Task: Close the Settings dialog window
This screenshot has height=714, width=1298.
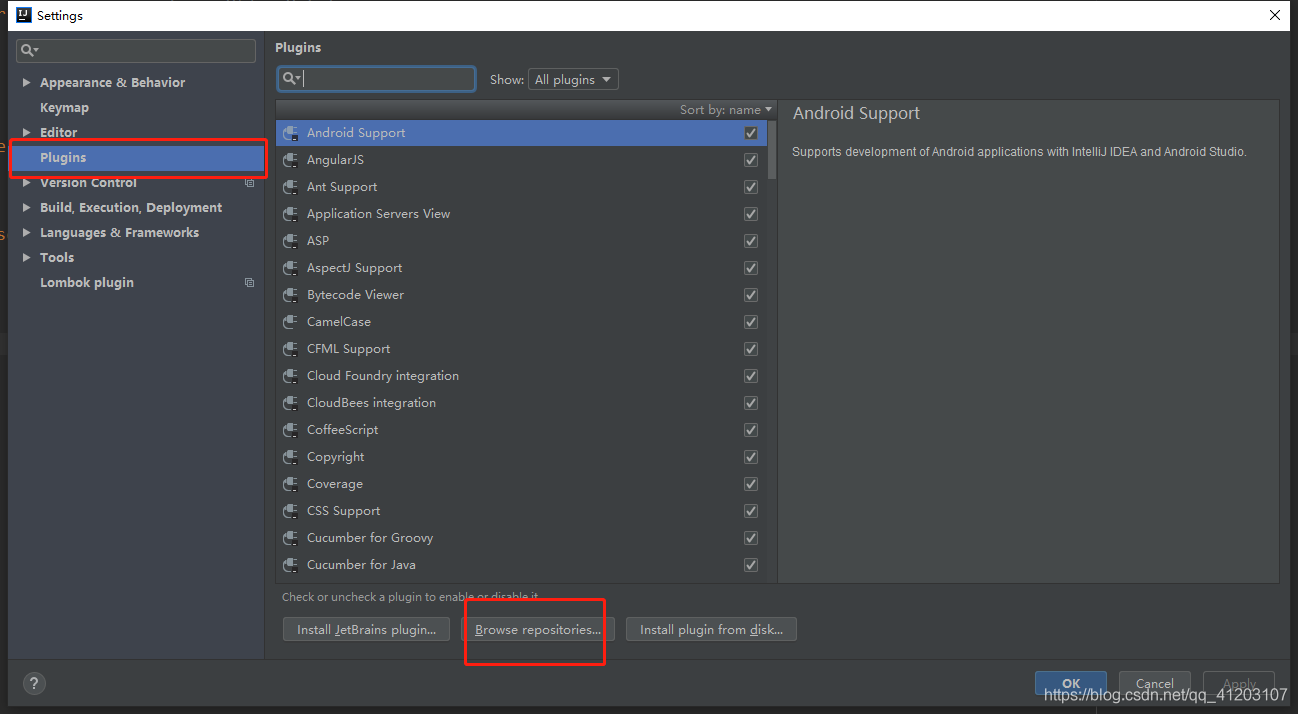Action: click(1275, 15)
